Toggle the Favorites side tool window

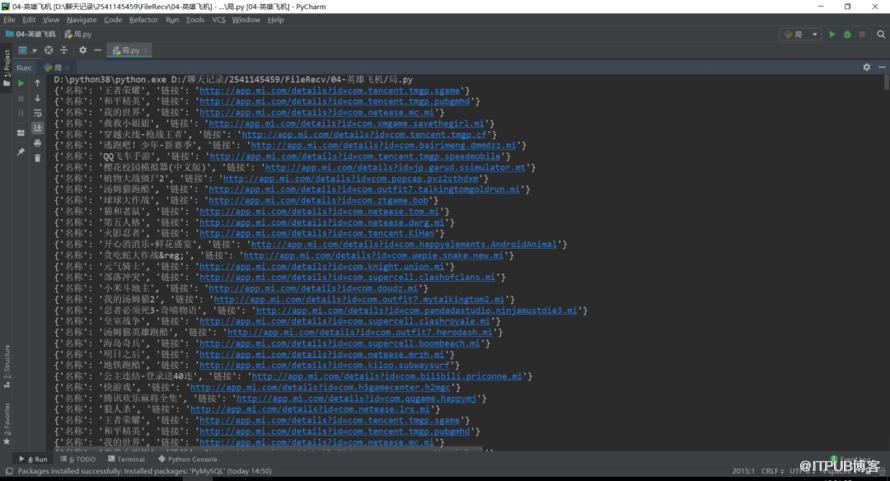point(7,424)
